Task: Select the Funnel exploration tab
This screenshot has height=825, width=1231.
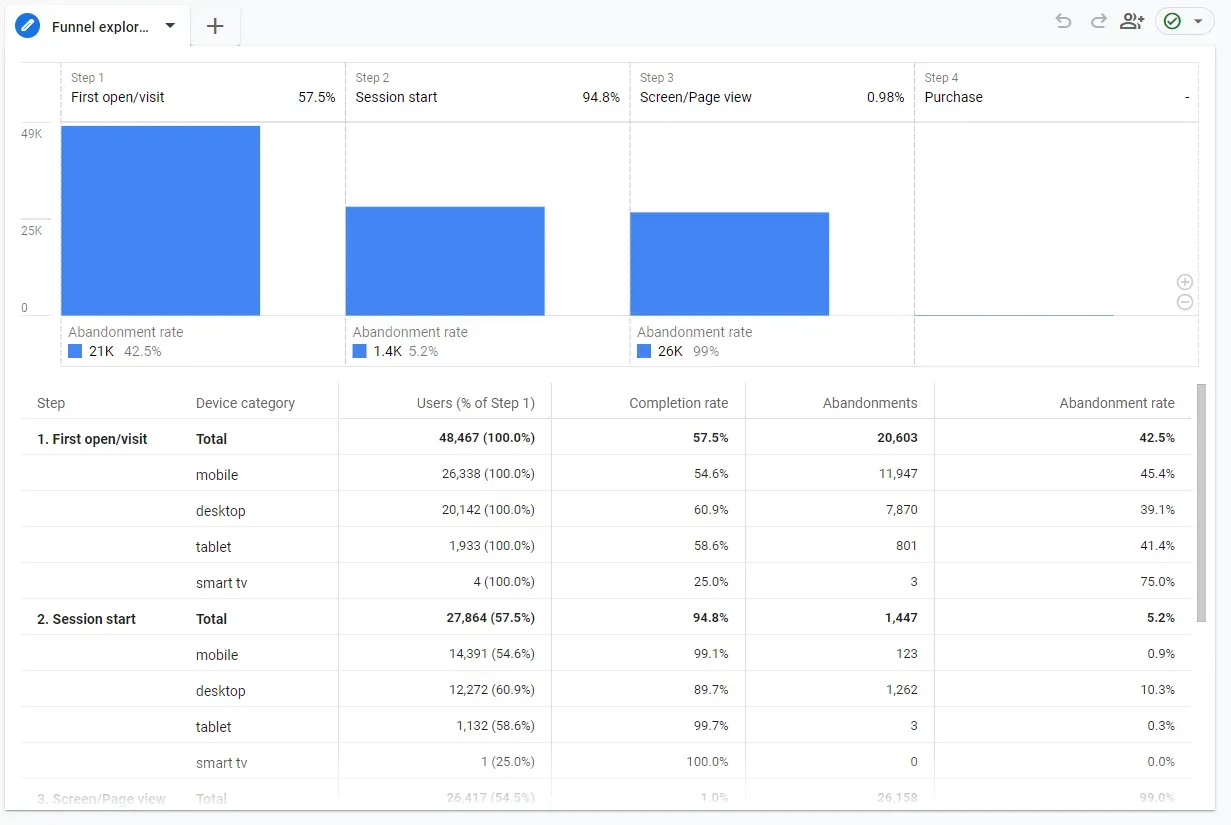Action: point(96,26)
